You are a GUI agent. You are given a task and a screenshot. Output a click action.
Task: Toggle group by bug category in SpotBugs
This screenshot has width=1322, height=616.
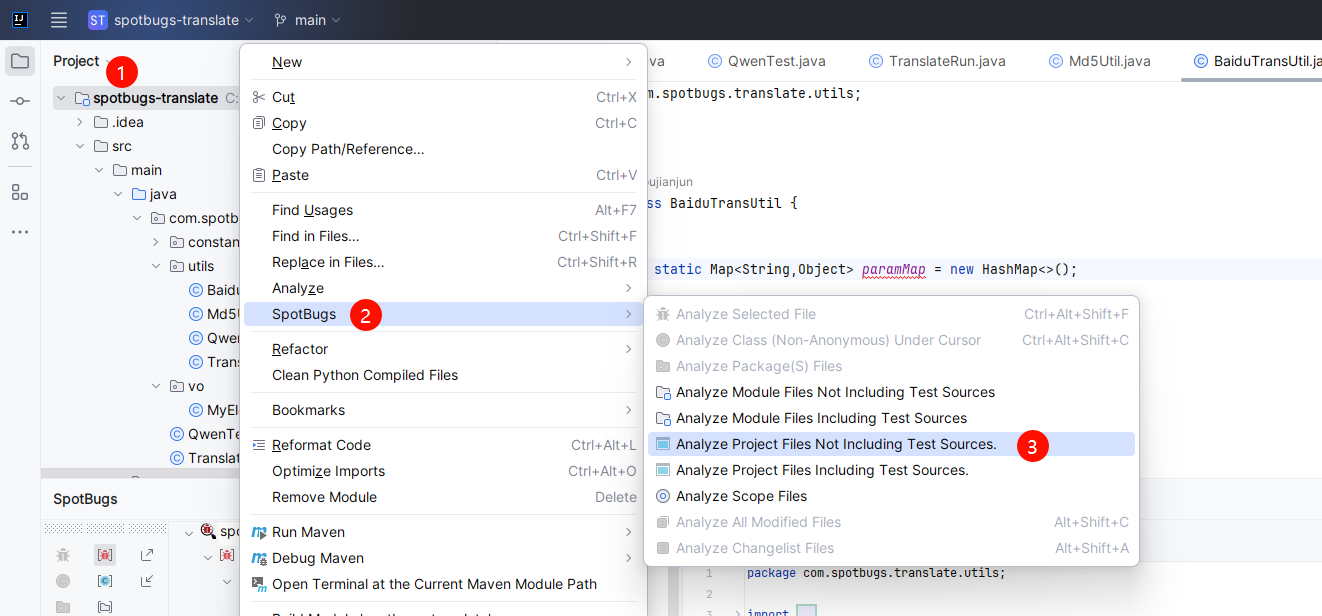pyautogui.click(x=105, y=555)
